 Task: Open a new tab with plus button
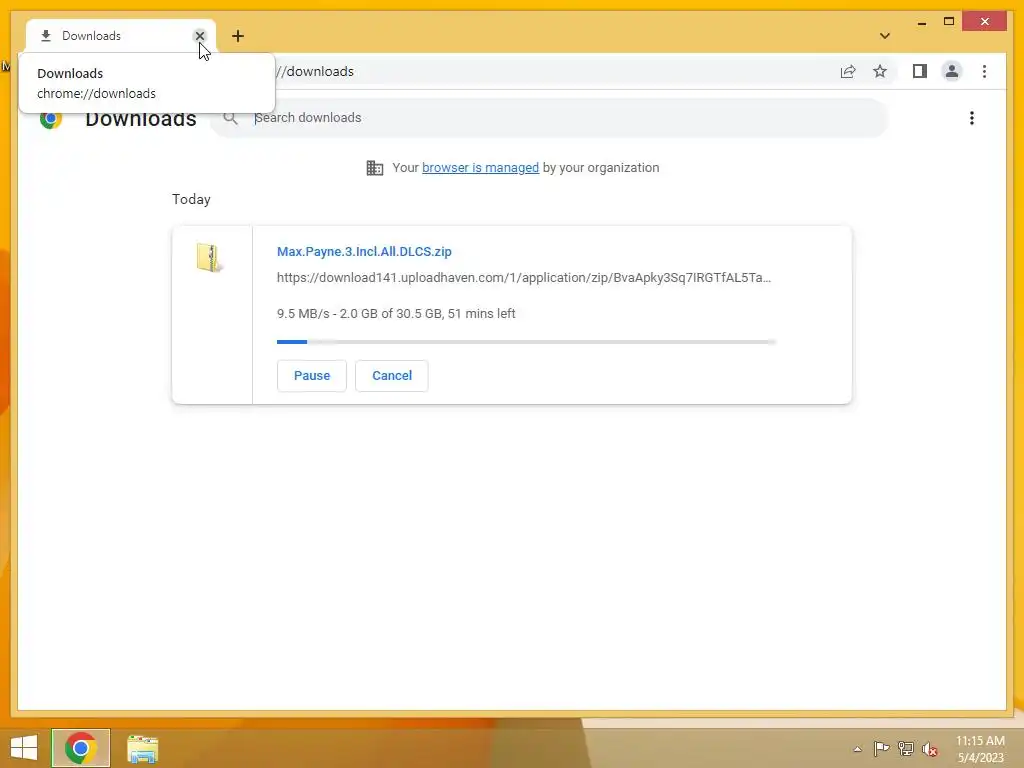(x=238, y=36)
